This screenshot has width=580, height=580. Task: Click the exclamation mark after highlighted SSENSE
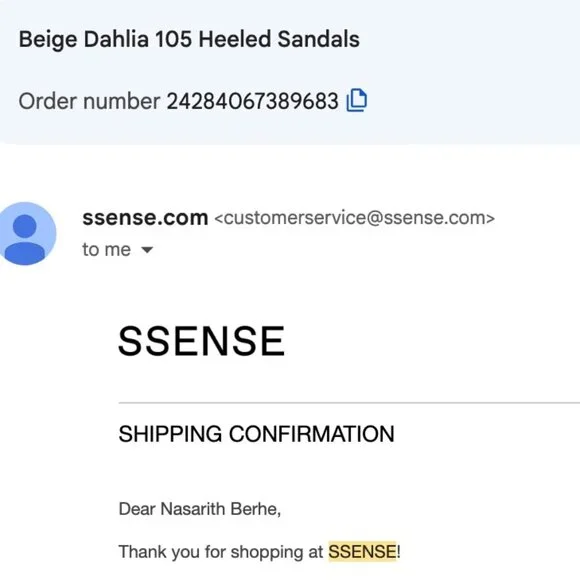tap(398, 552)
